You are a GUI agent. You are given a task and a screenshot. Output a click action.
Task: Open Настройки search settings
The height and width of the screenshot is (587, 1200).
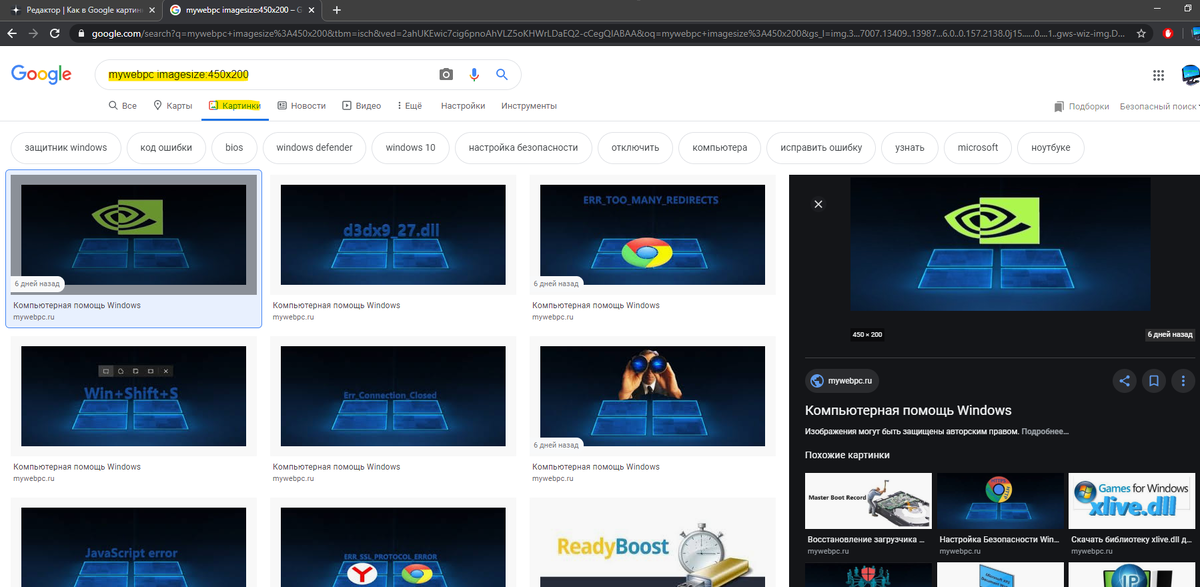[x=463, y=106]
